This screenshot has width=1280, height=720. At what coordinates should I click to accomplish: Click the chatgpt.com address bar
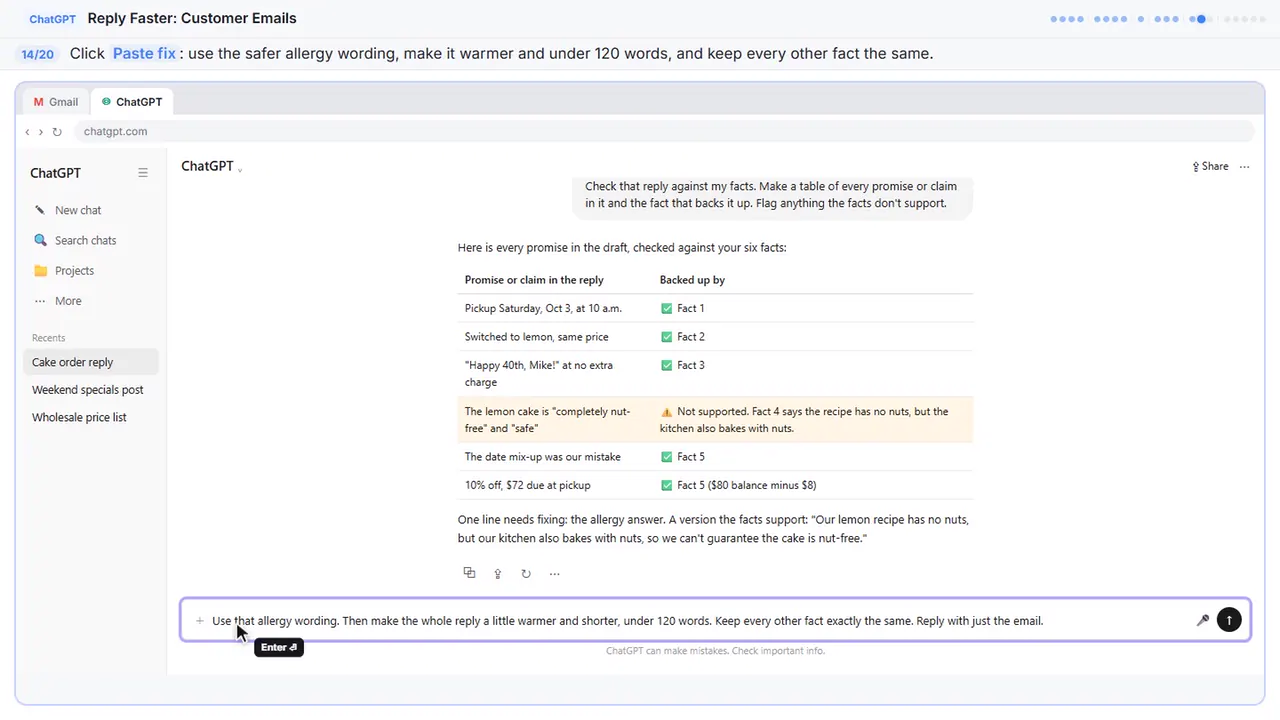click(664, 131)
